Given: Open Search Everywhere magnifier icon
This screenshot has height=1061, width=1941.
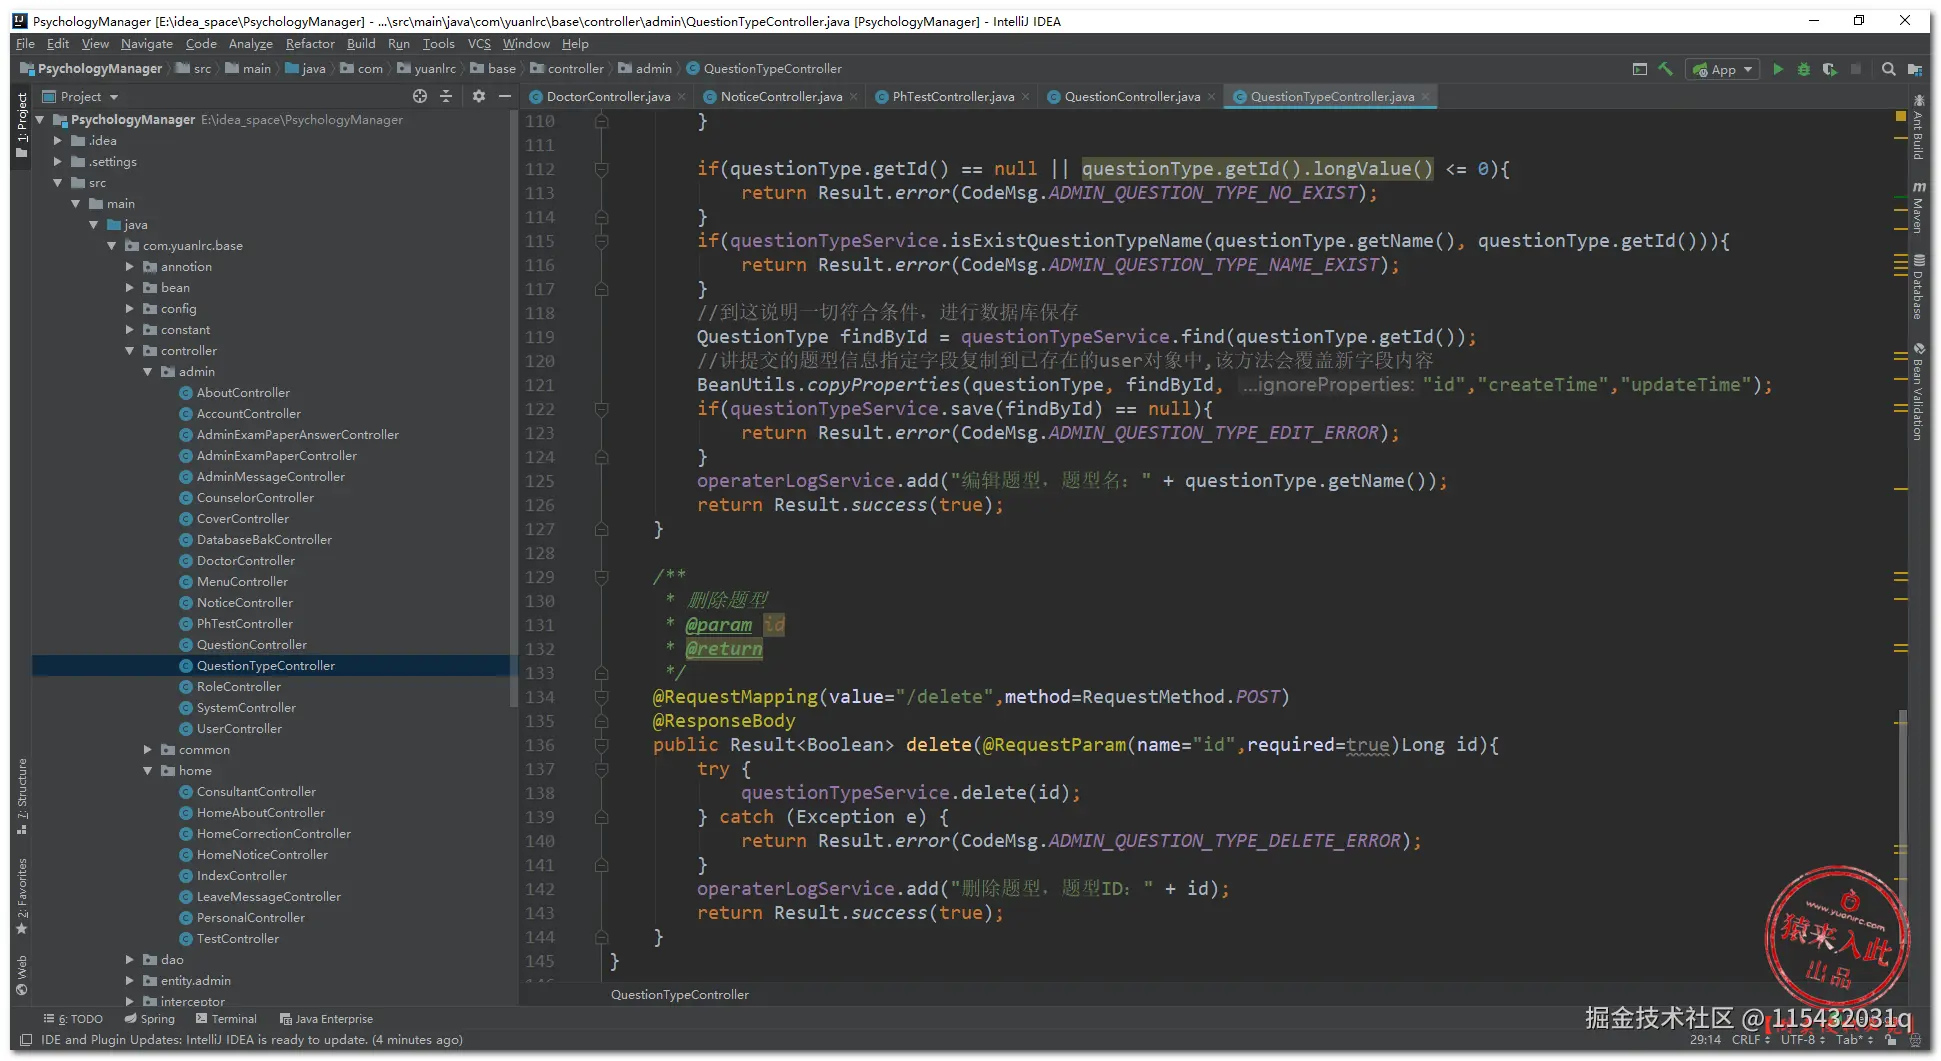Looking at the screenshot, I should (1889, 69).
